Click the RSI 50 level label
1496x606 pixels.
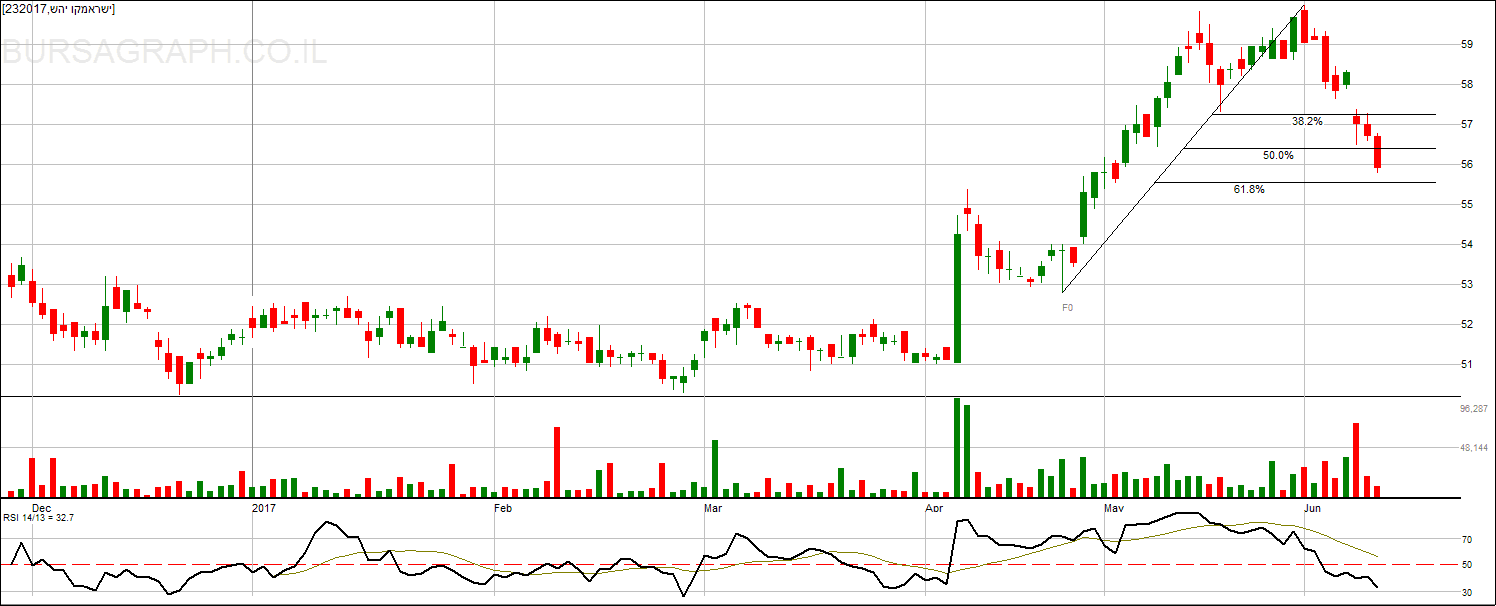tap(1466, 566)
